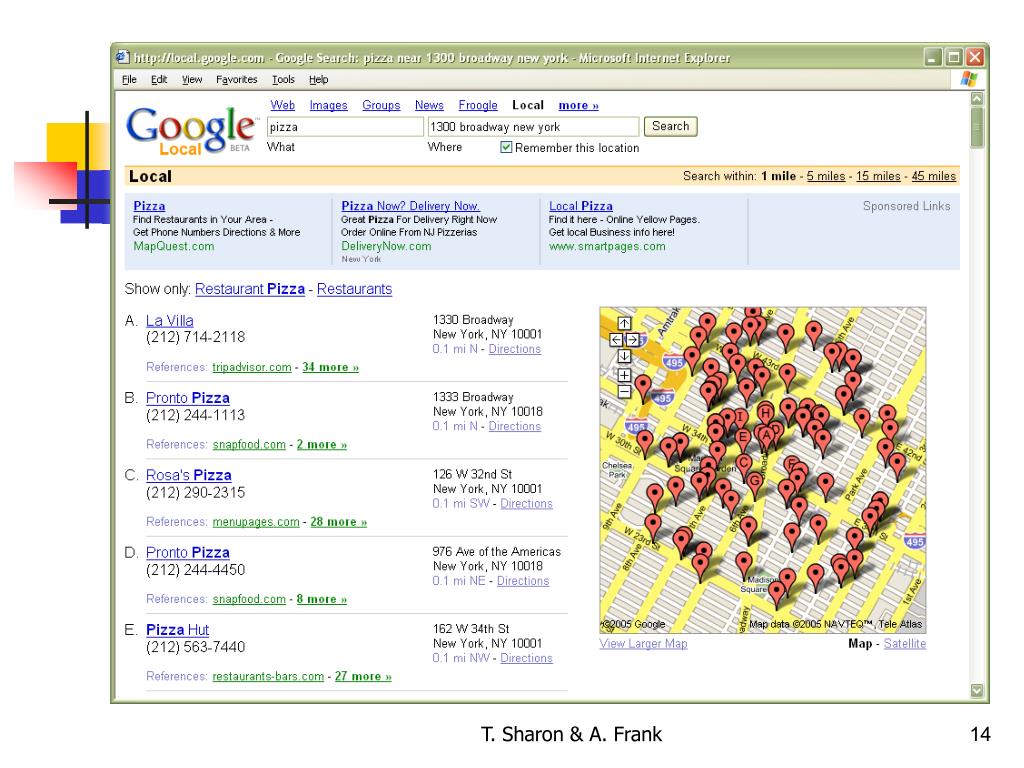Toggle the Remember this location checkbox

(x=505, y=148)
